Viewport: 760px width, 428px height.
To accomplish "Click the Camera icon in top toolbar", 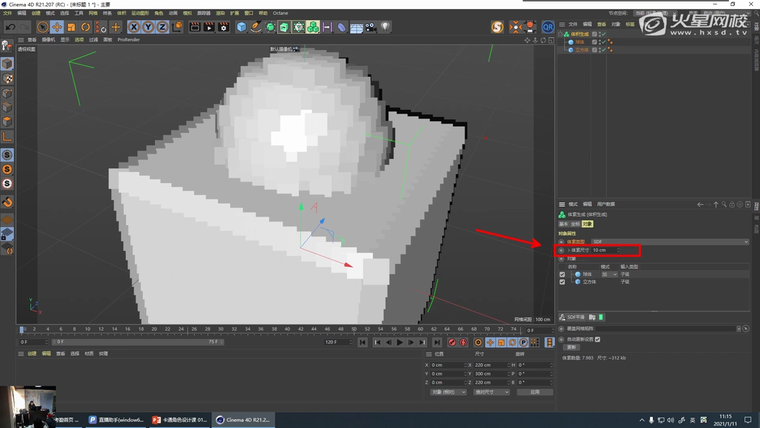I will (372, 27).
